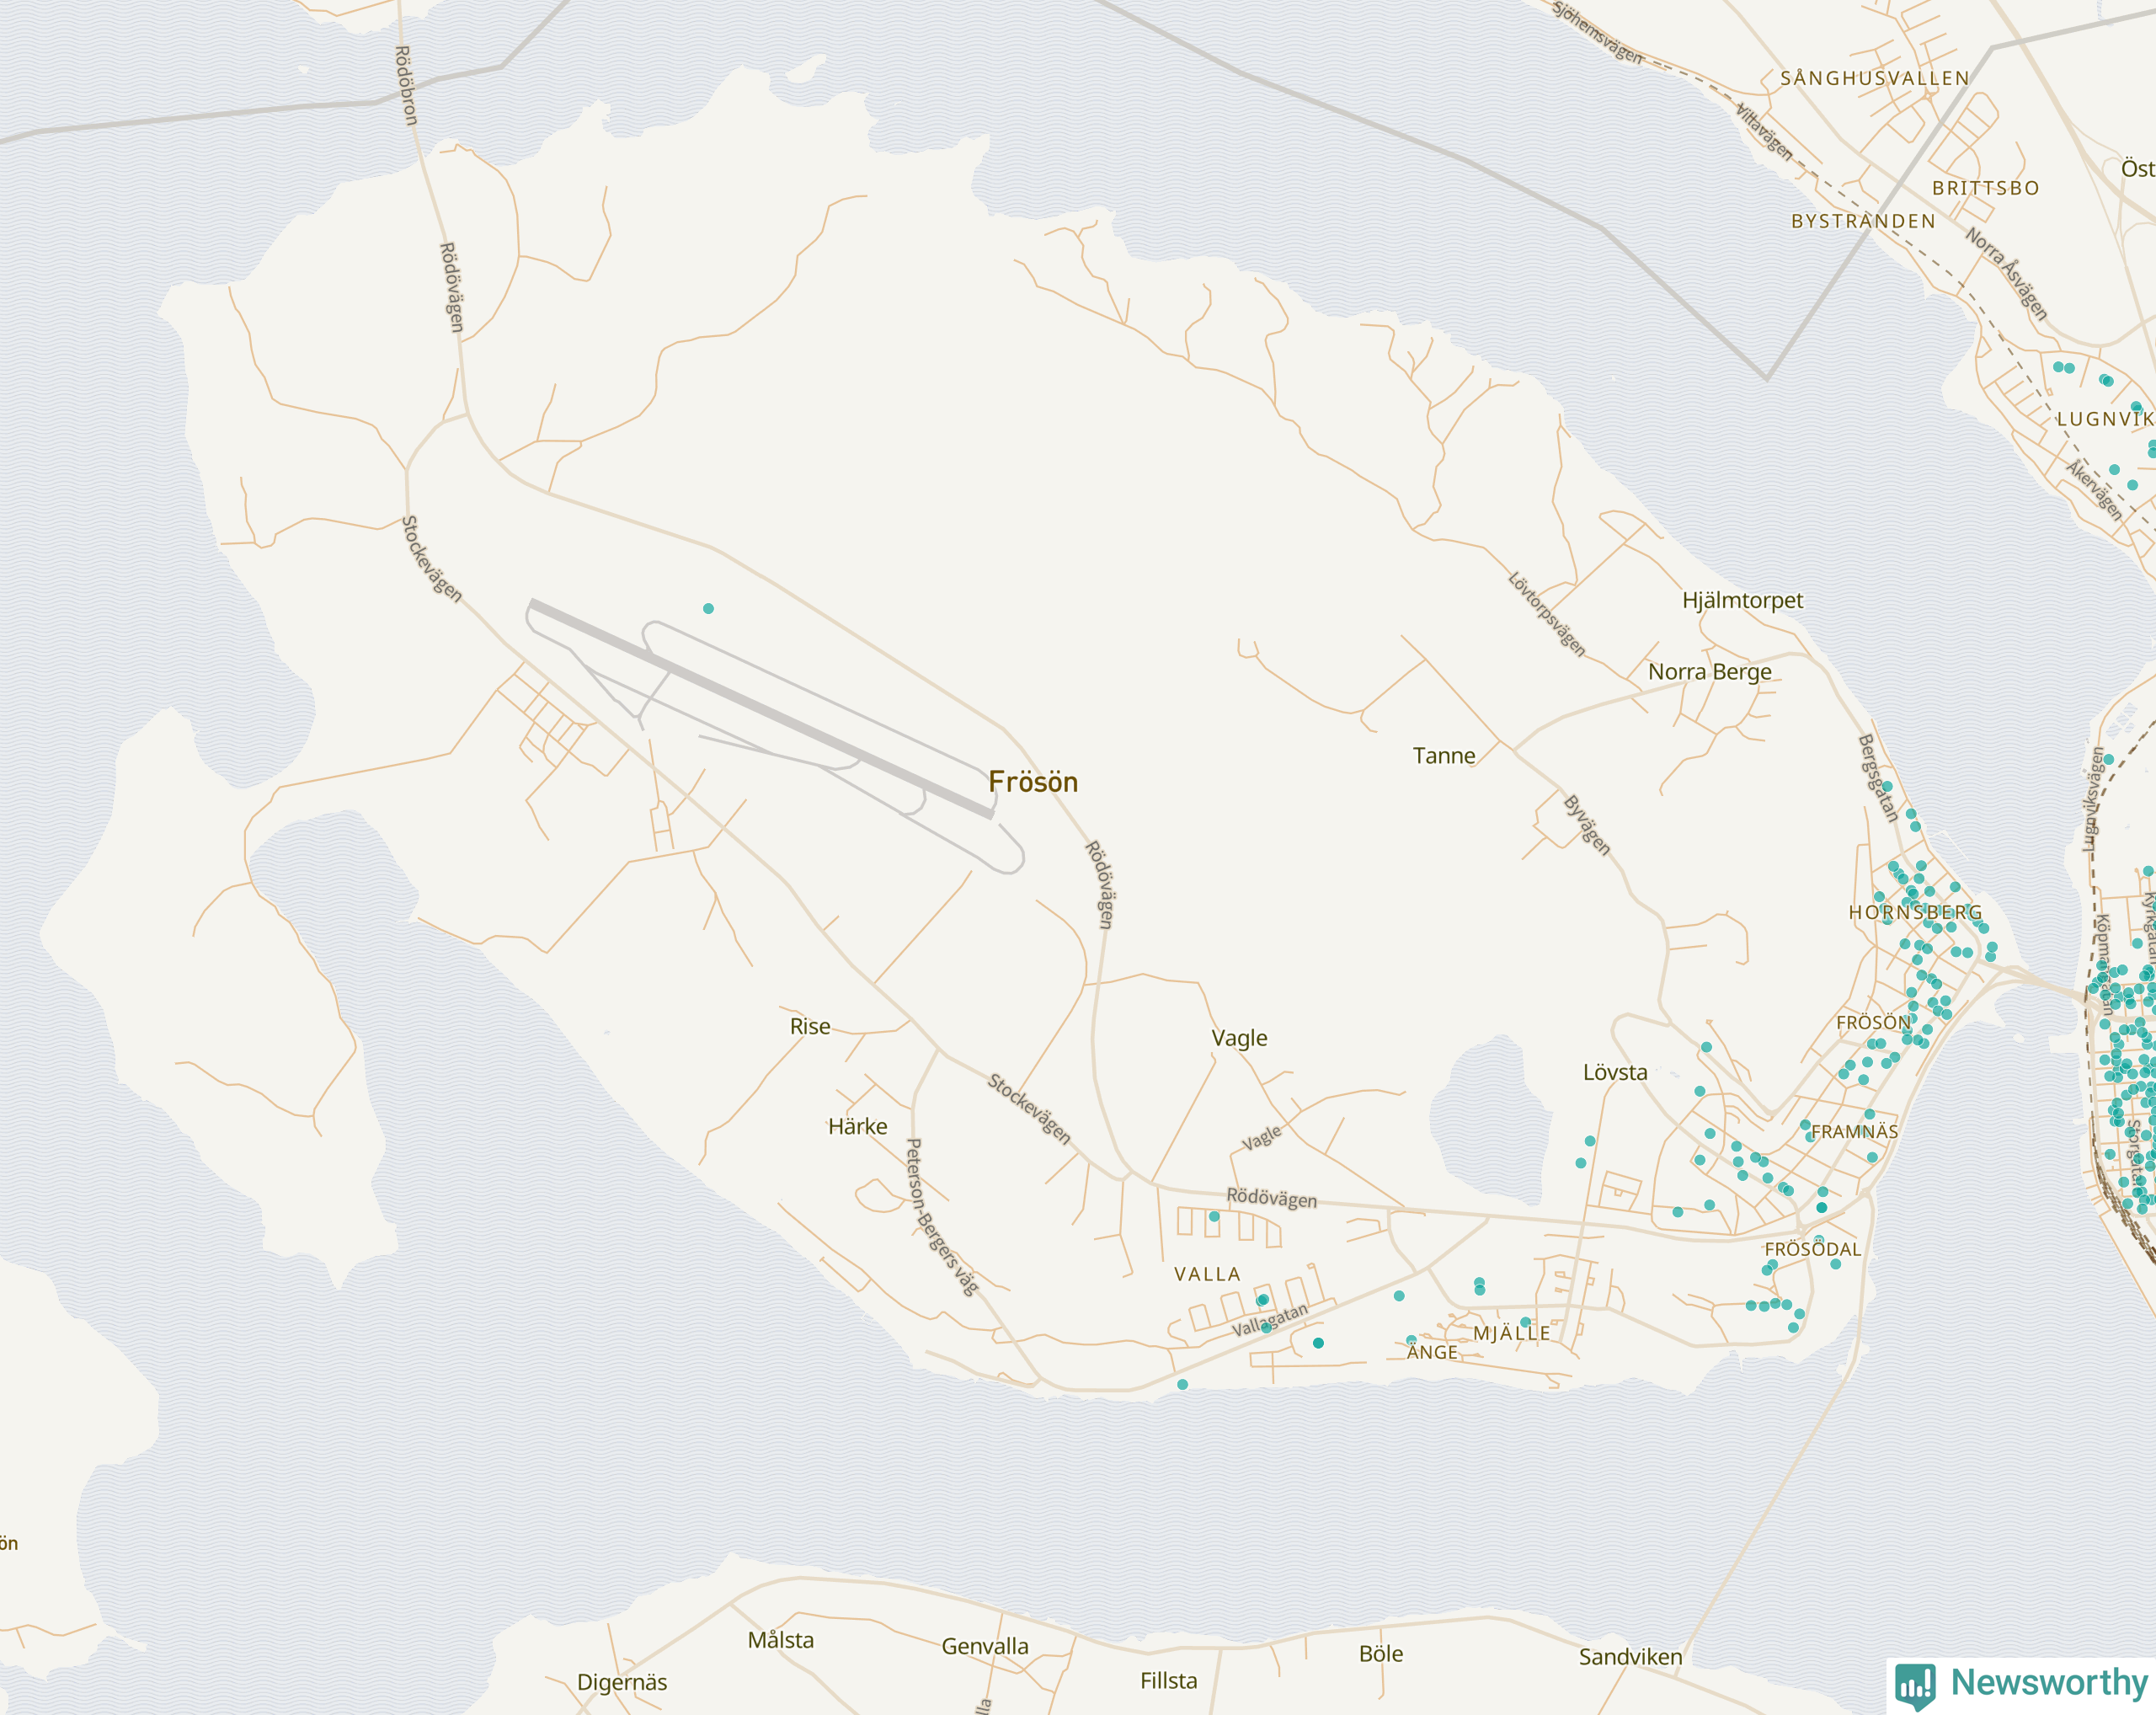Viewport: 2156px width, 1715px height.
Task: Click the Frösön island label
Action: click(x=1033, y=782)
